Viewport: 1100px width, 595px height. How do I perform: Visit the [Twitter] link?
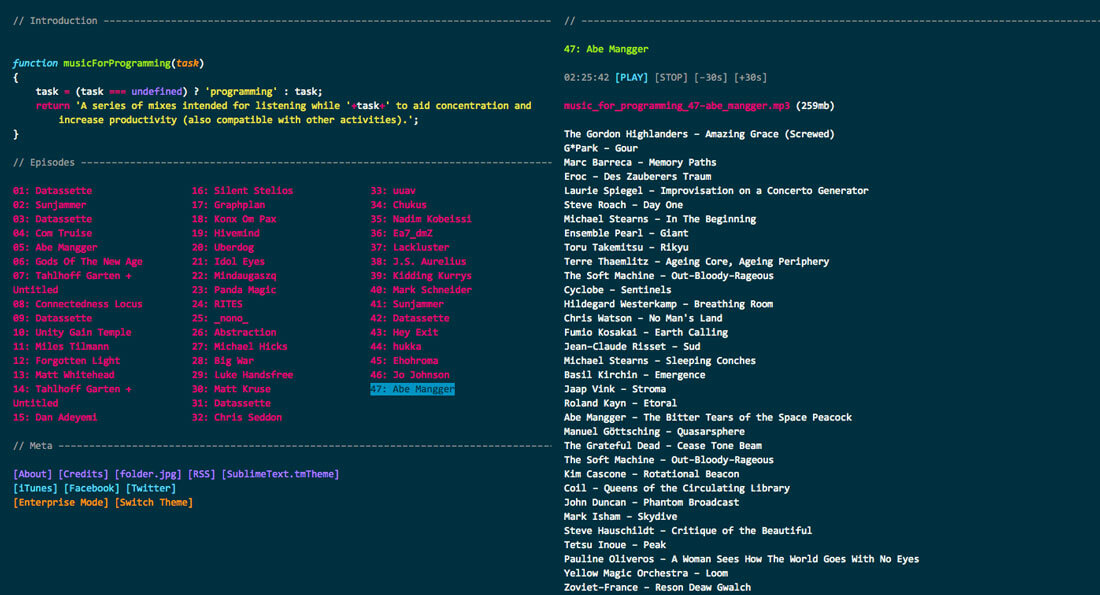coord(150,488)
